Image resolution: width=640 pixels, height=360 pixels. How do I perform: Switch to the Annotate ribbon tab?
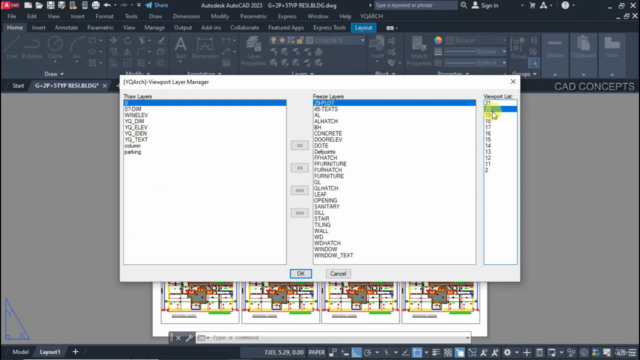(x=66, y=28)
